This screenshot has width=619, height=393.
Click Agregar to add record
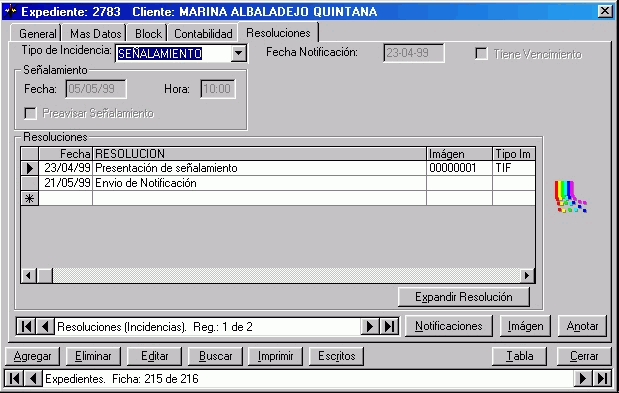click(x=32, y=356)
